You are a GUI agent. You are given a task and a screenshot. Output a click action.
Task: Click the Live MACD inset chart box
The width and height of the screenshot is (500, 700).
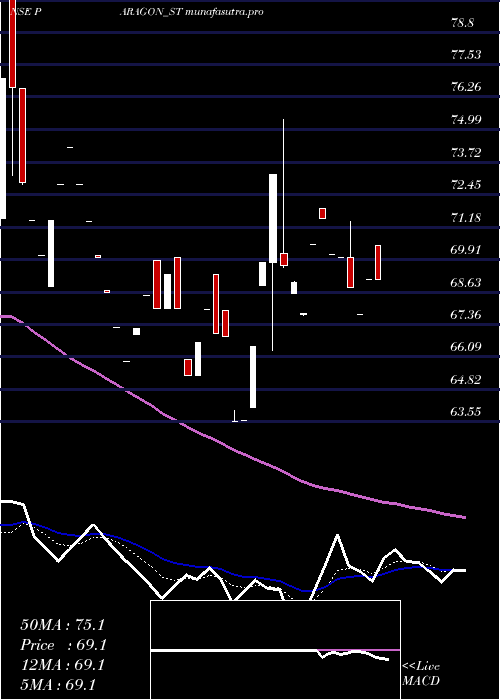pos(275,650)
